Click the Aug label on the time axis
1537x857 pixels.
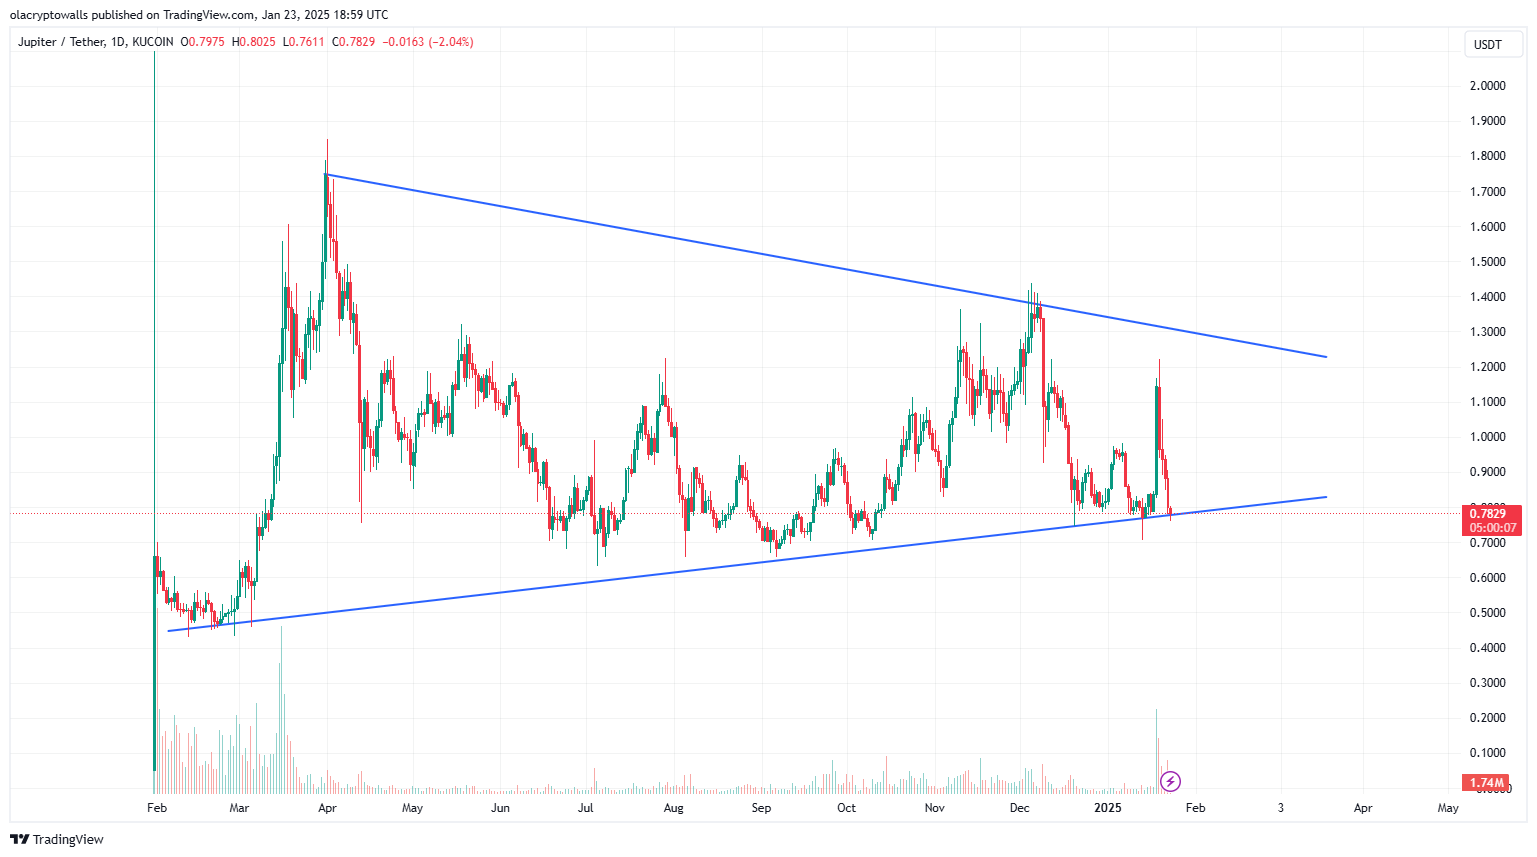click(x=674, y=808)
